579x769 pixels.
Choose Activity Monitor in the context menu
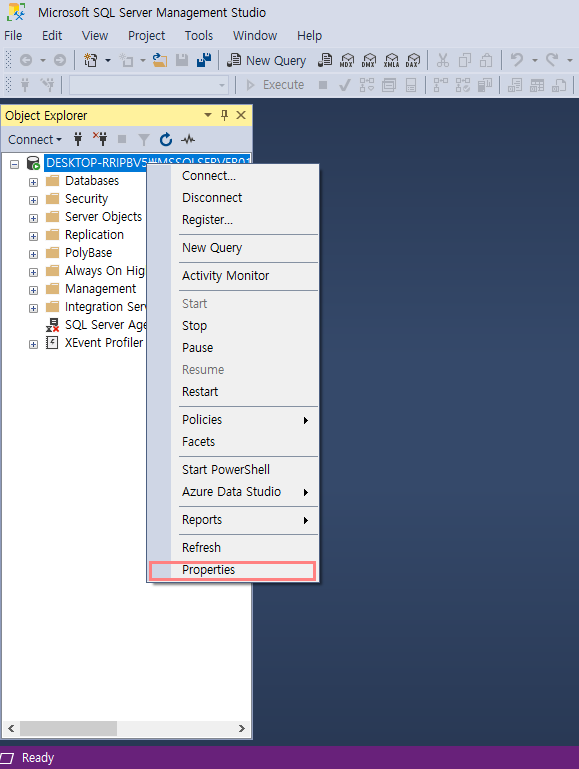pyautogui.click(x=232, y=276)
